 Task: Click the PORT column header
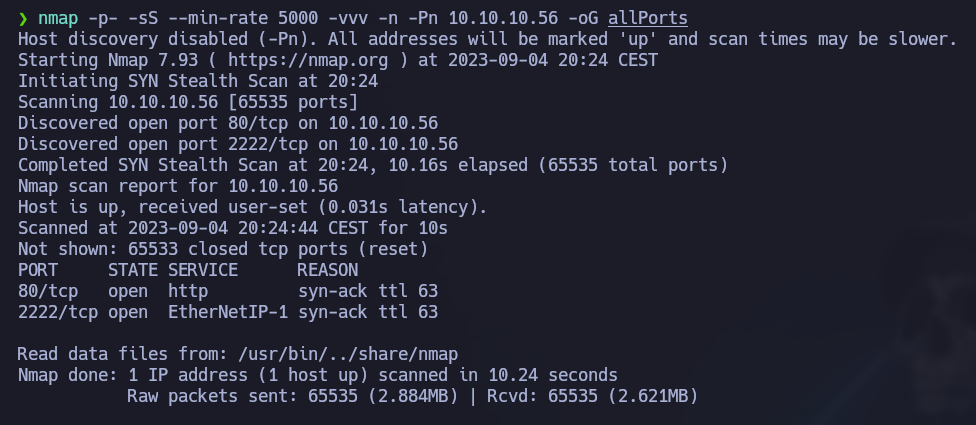pos(38,270)
